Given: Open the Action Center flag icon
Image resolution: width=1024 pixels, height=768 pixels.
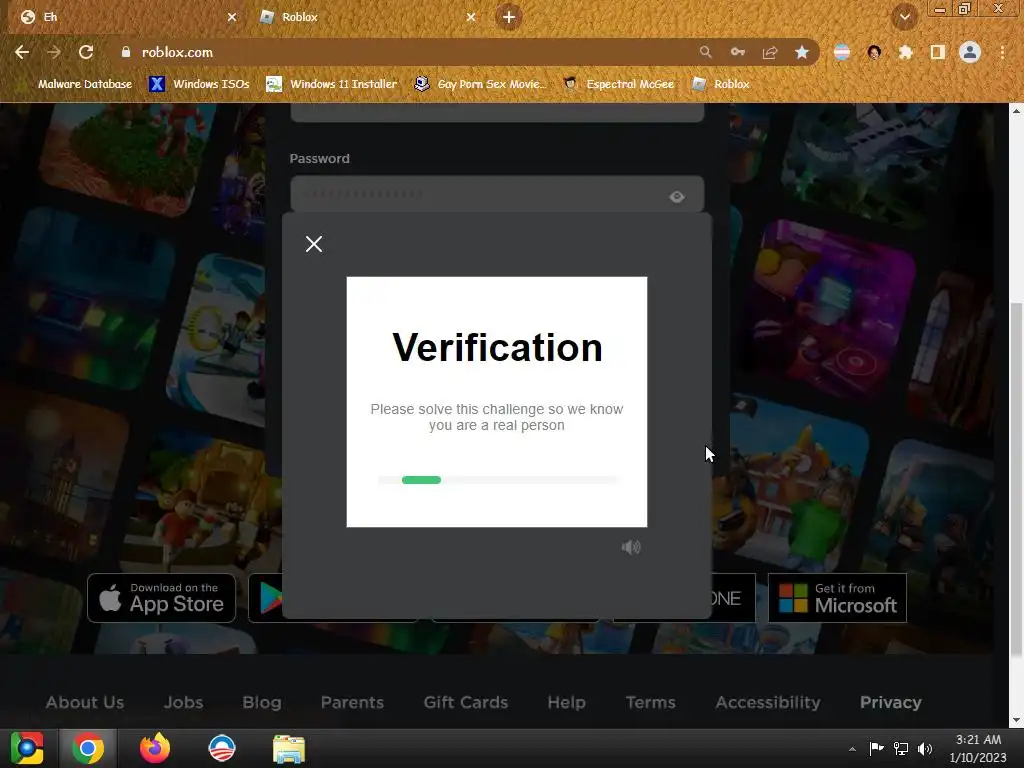Looking at the screenshot, I should tap(876, 748).
